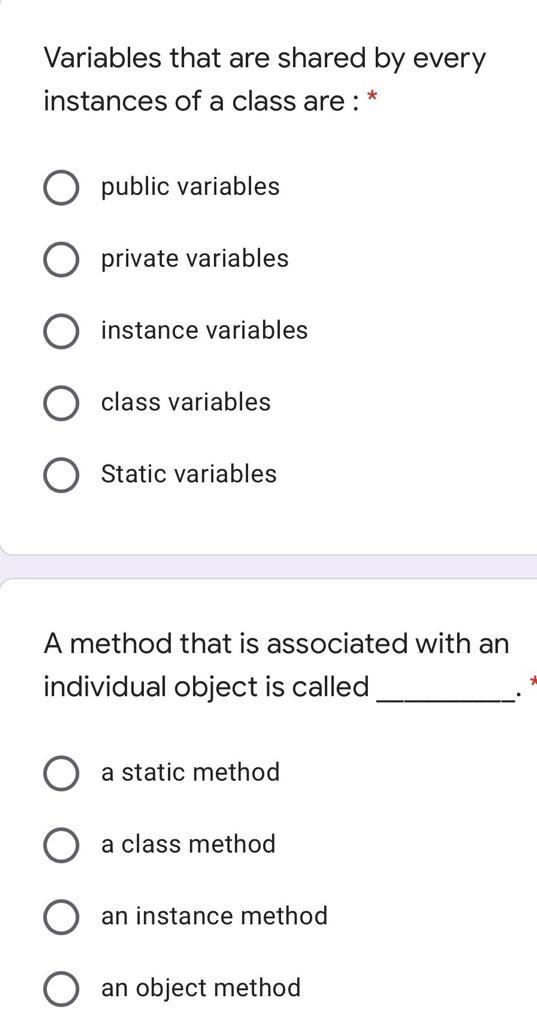Select the radio circle for 'a static method'
This screenshot has width=537, height=1024.
pyautogui.click(x=62, y=774)
